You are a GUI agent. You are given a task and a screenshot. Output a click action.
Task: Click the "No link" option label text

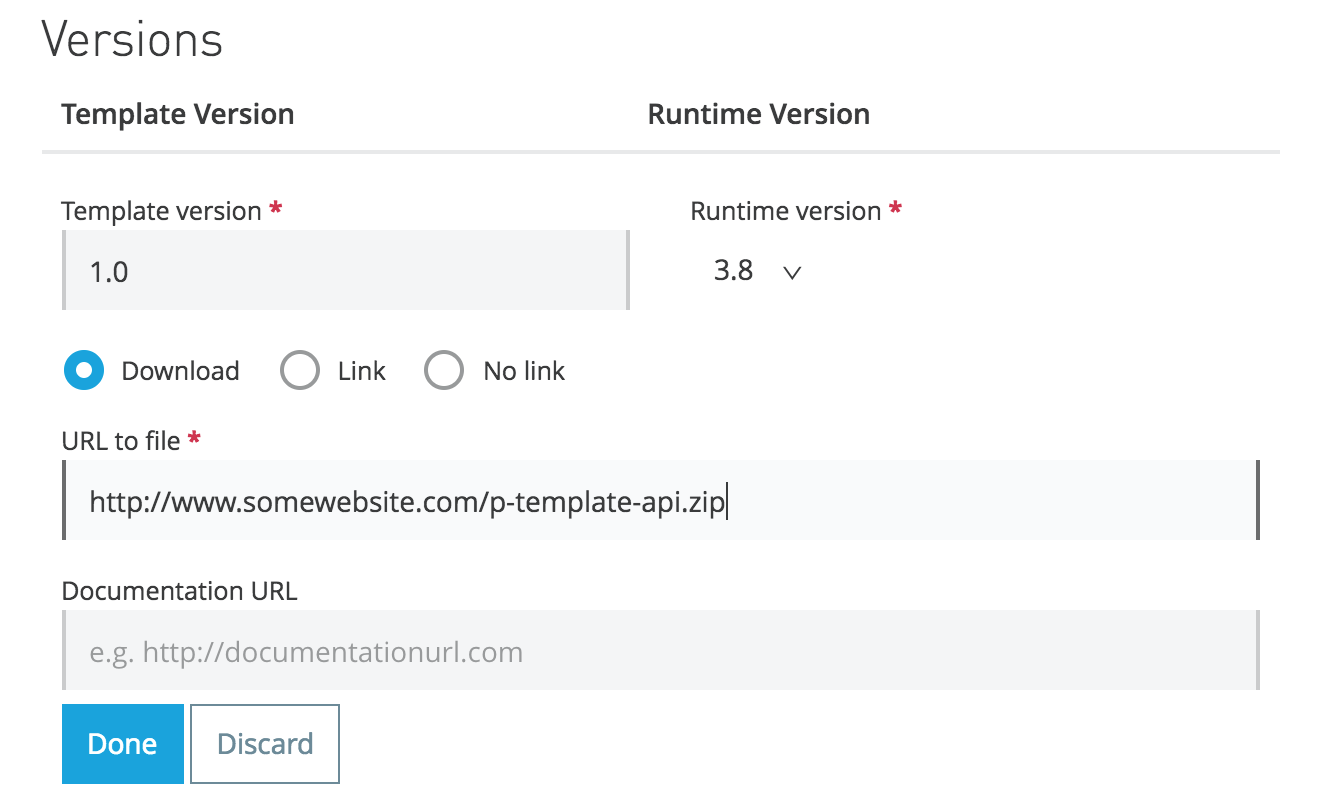tap(524, 371)
